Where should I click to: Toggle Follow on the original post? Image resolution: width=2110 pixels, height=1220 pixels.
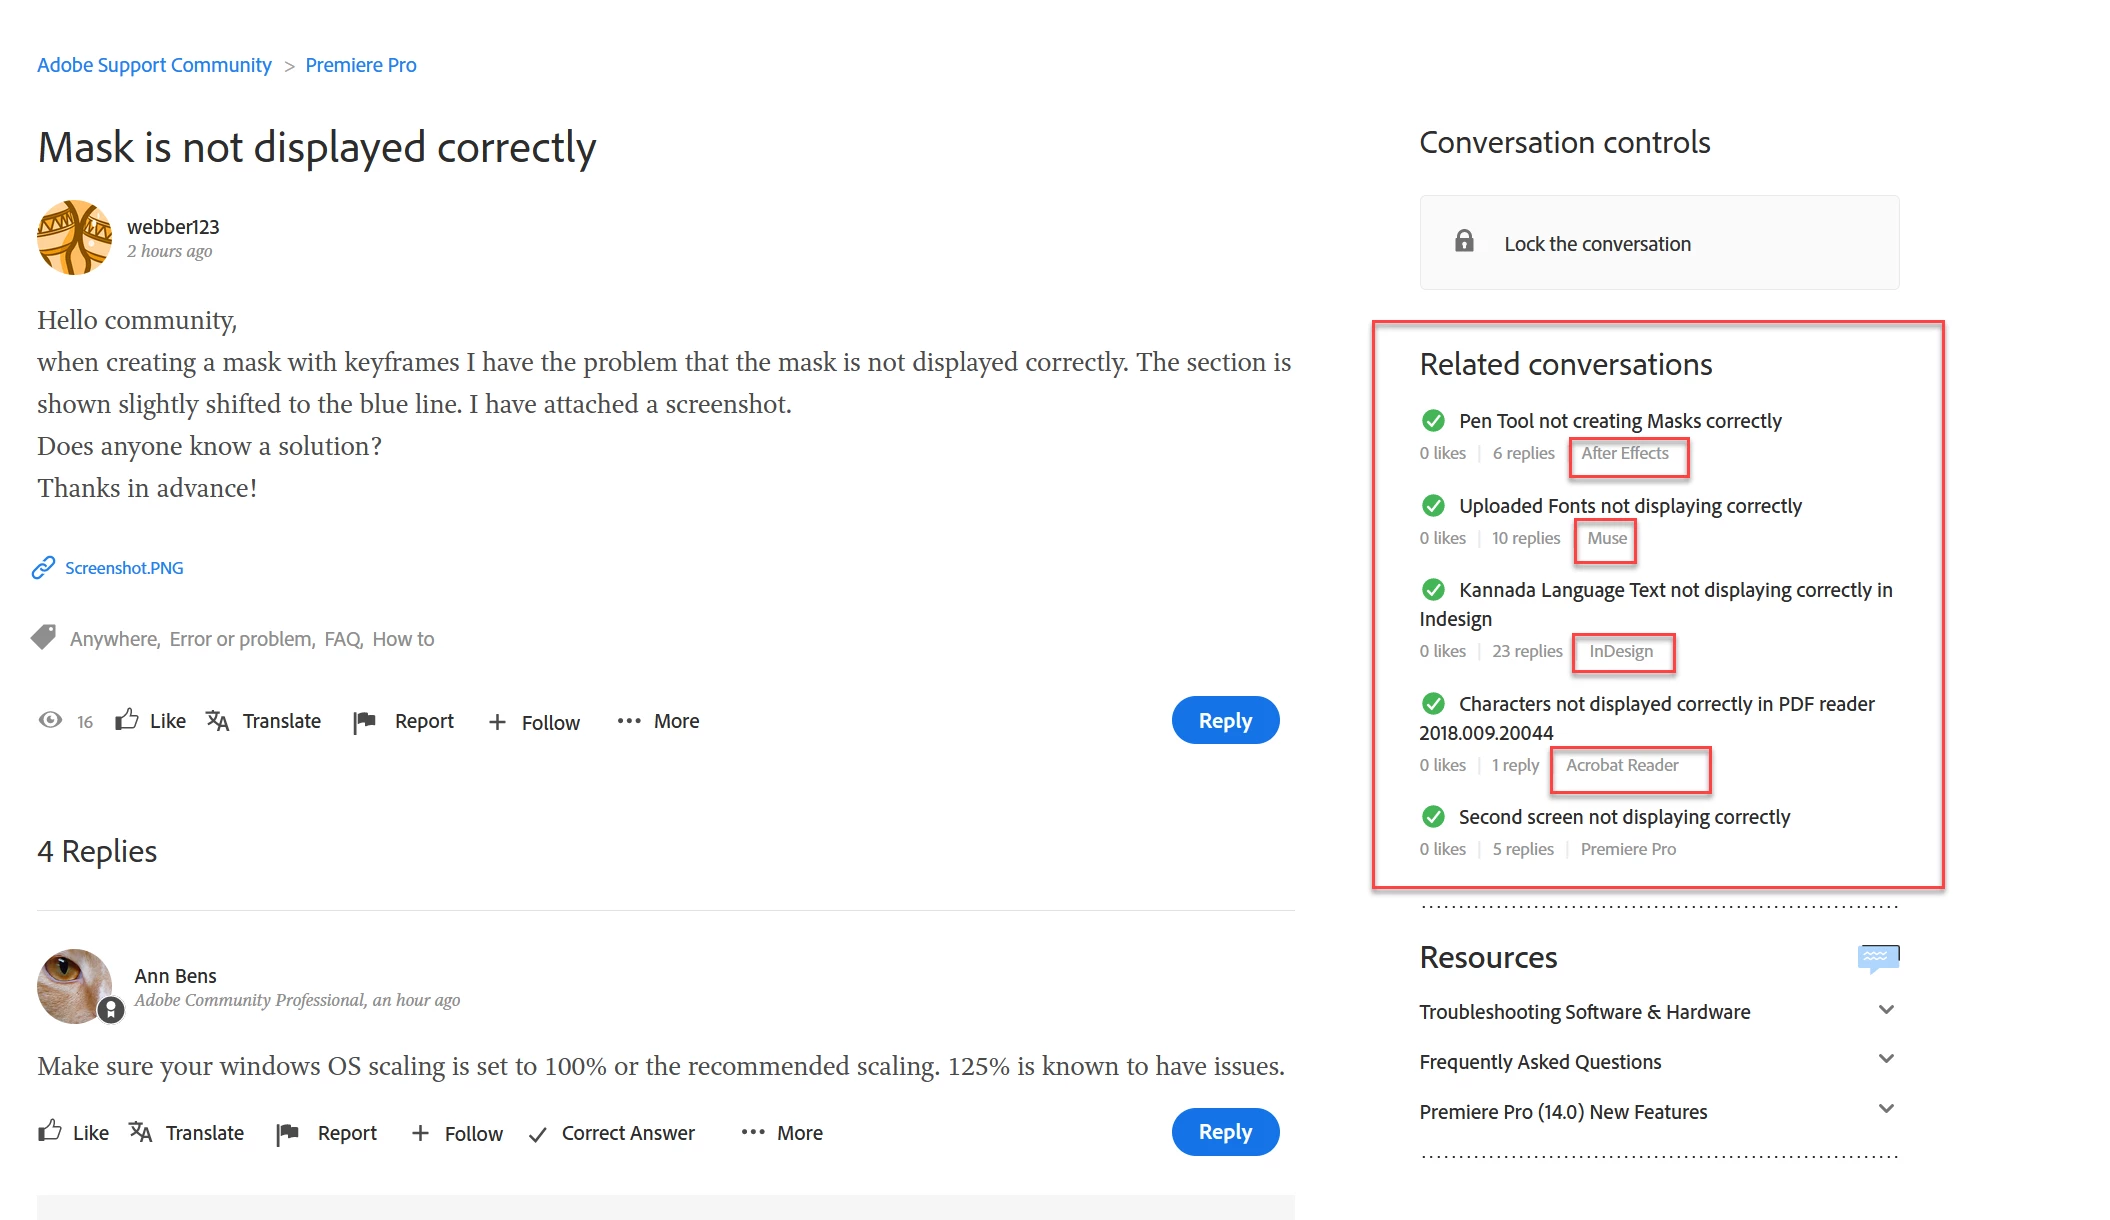534,722
